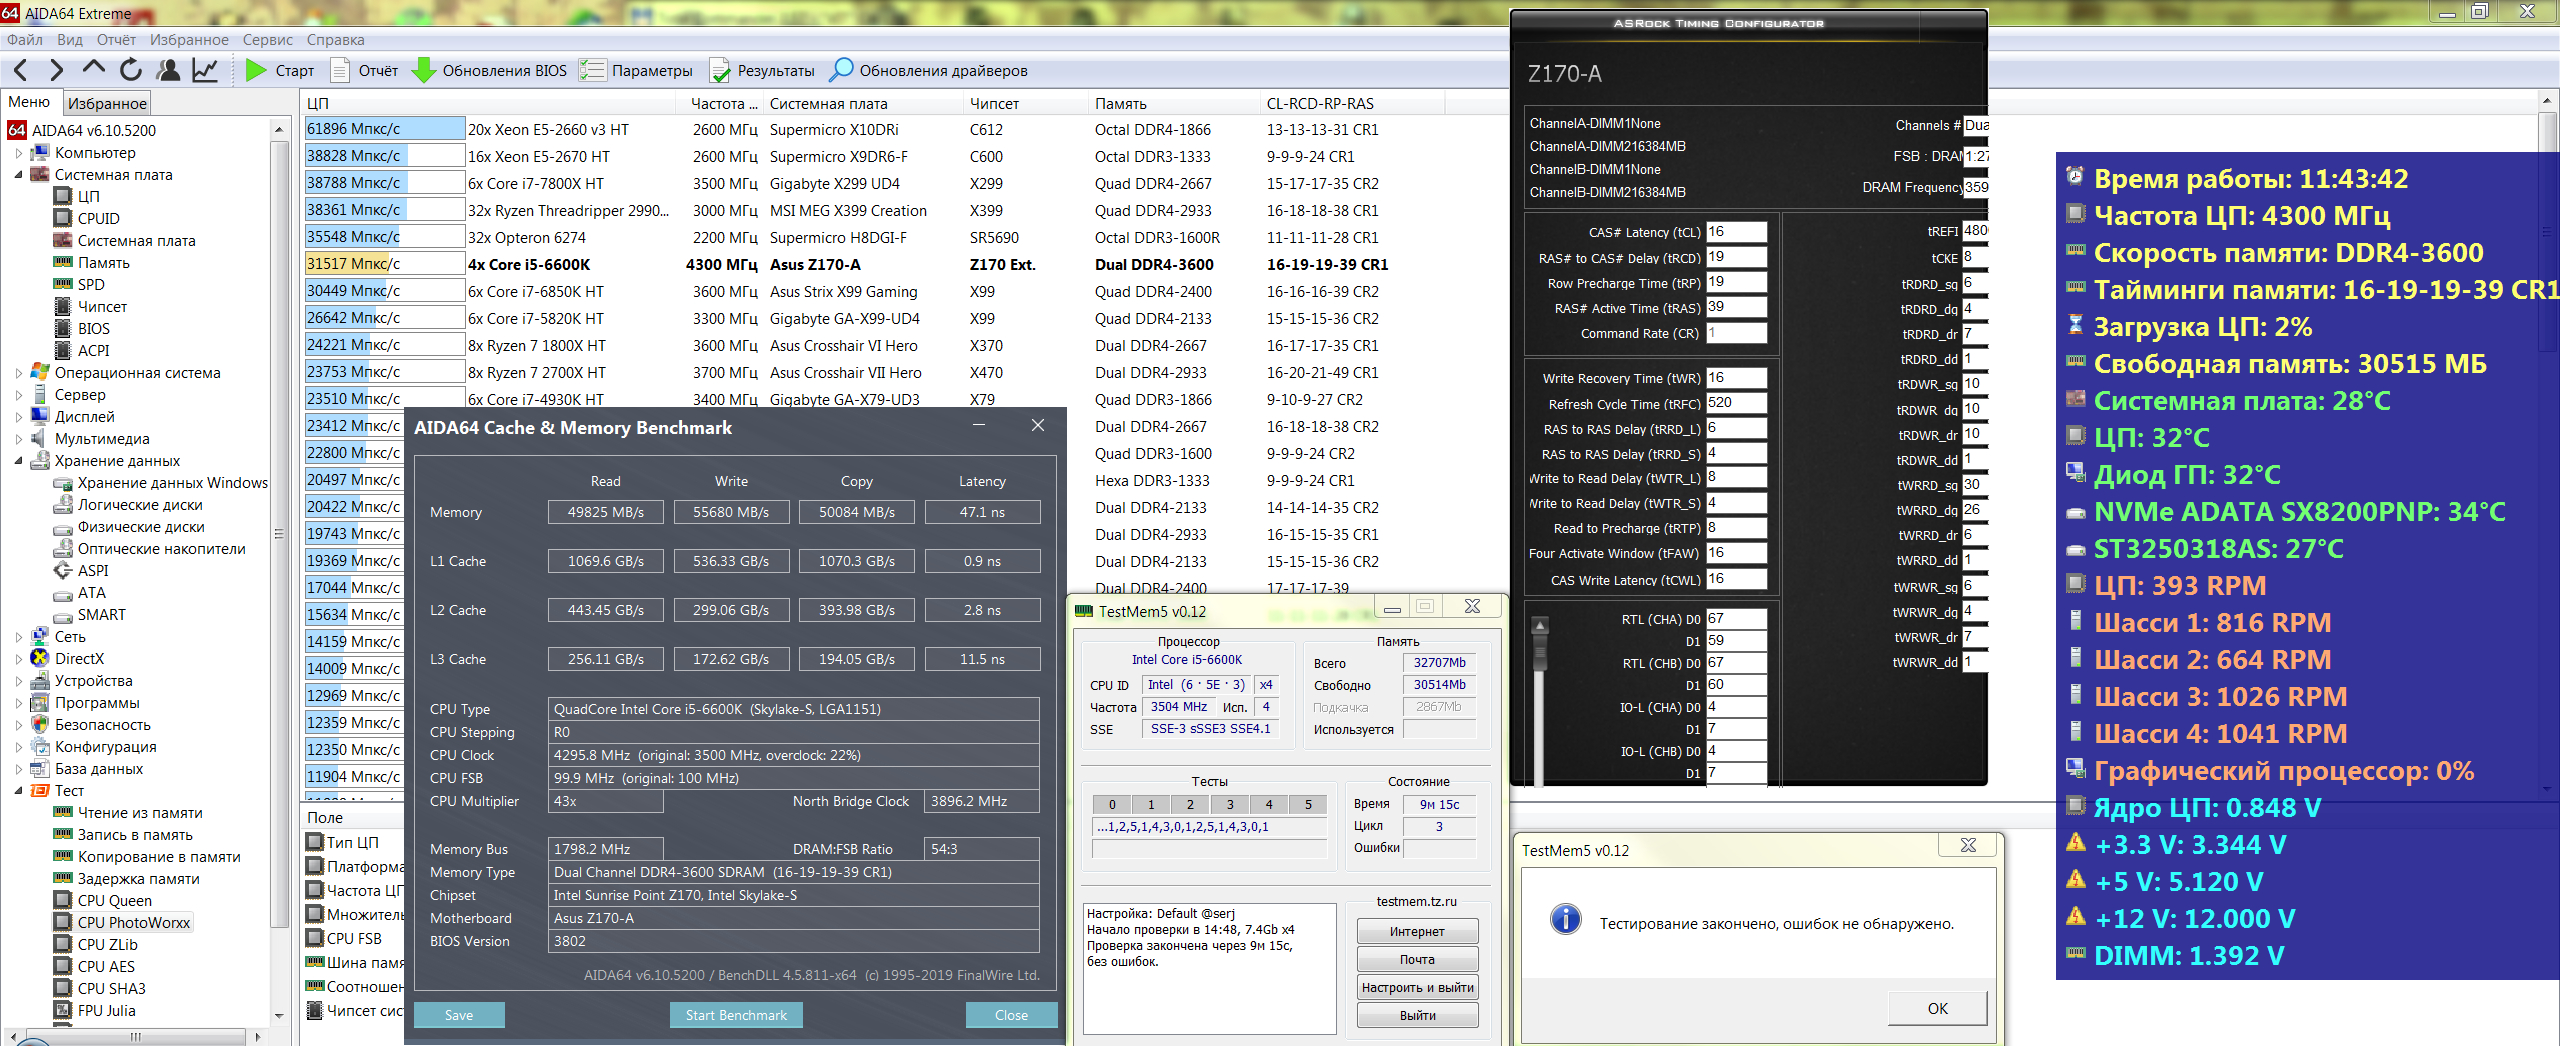The image size is (2560, 1046).
Task: Go back with the toolbar left arrow
Action: (x=20, y=70)
